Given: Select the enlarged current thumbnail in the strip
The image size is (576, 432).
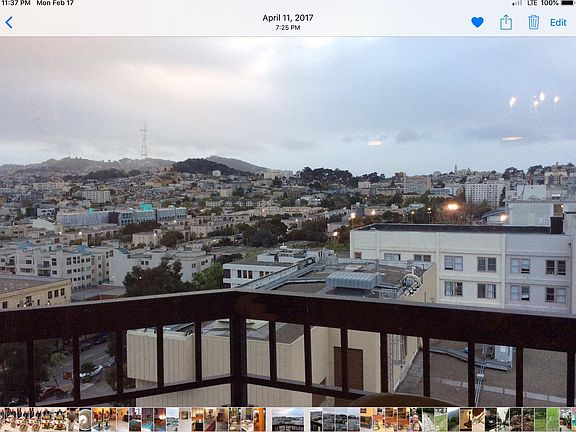Looking at the screenshot, I should 288,419.
